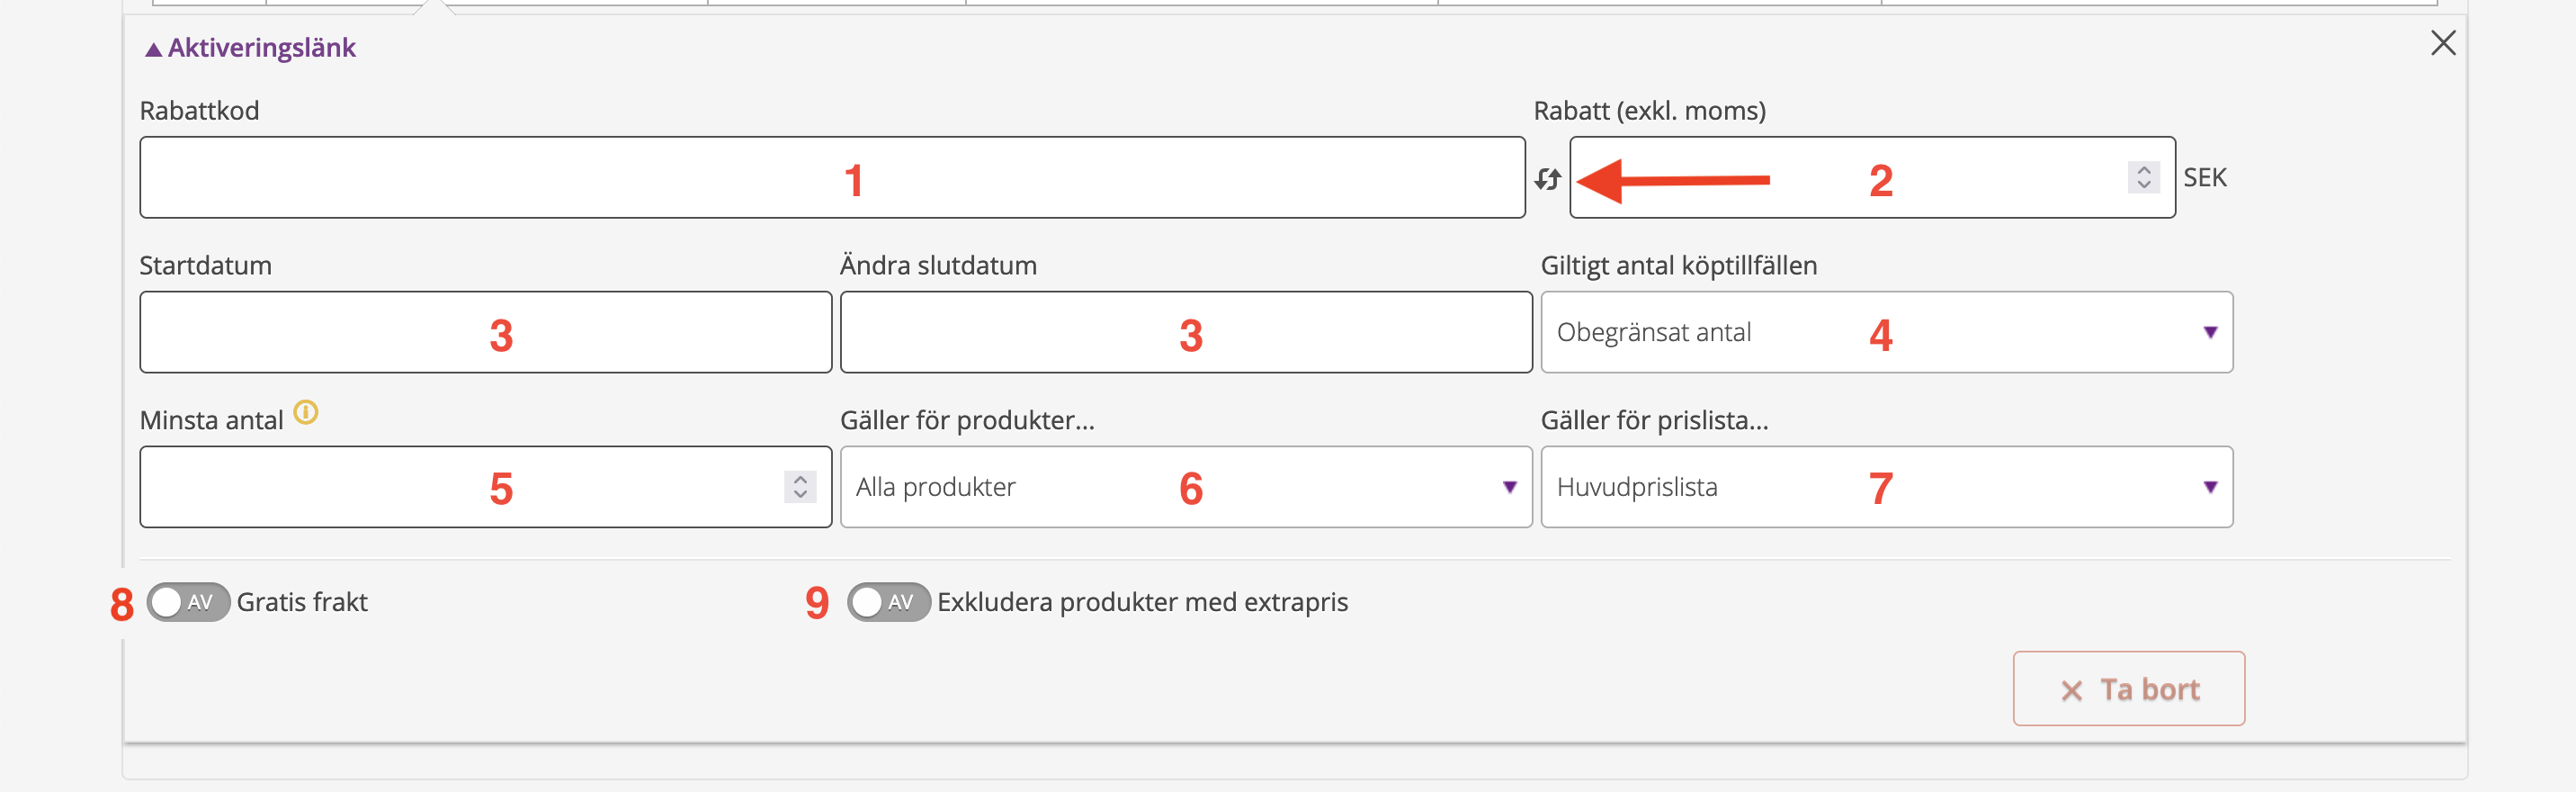Image resolution: width=2576 pixels, height=792 pixels.
Task: Click the generate discount code refresh icon
Action: coord(1547,178)
